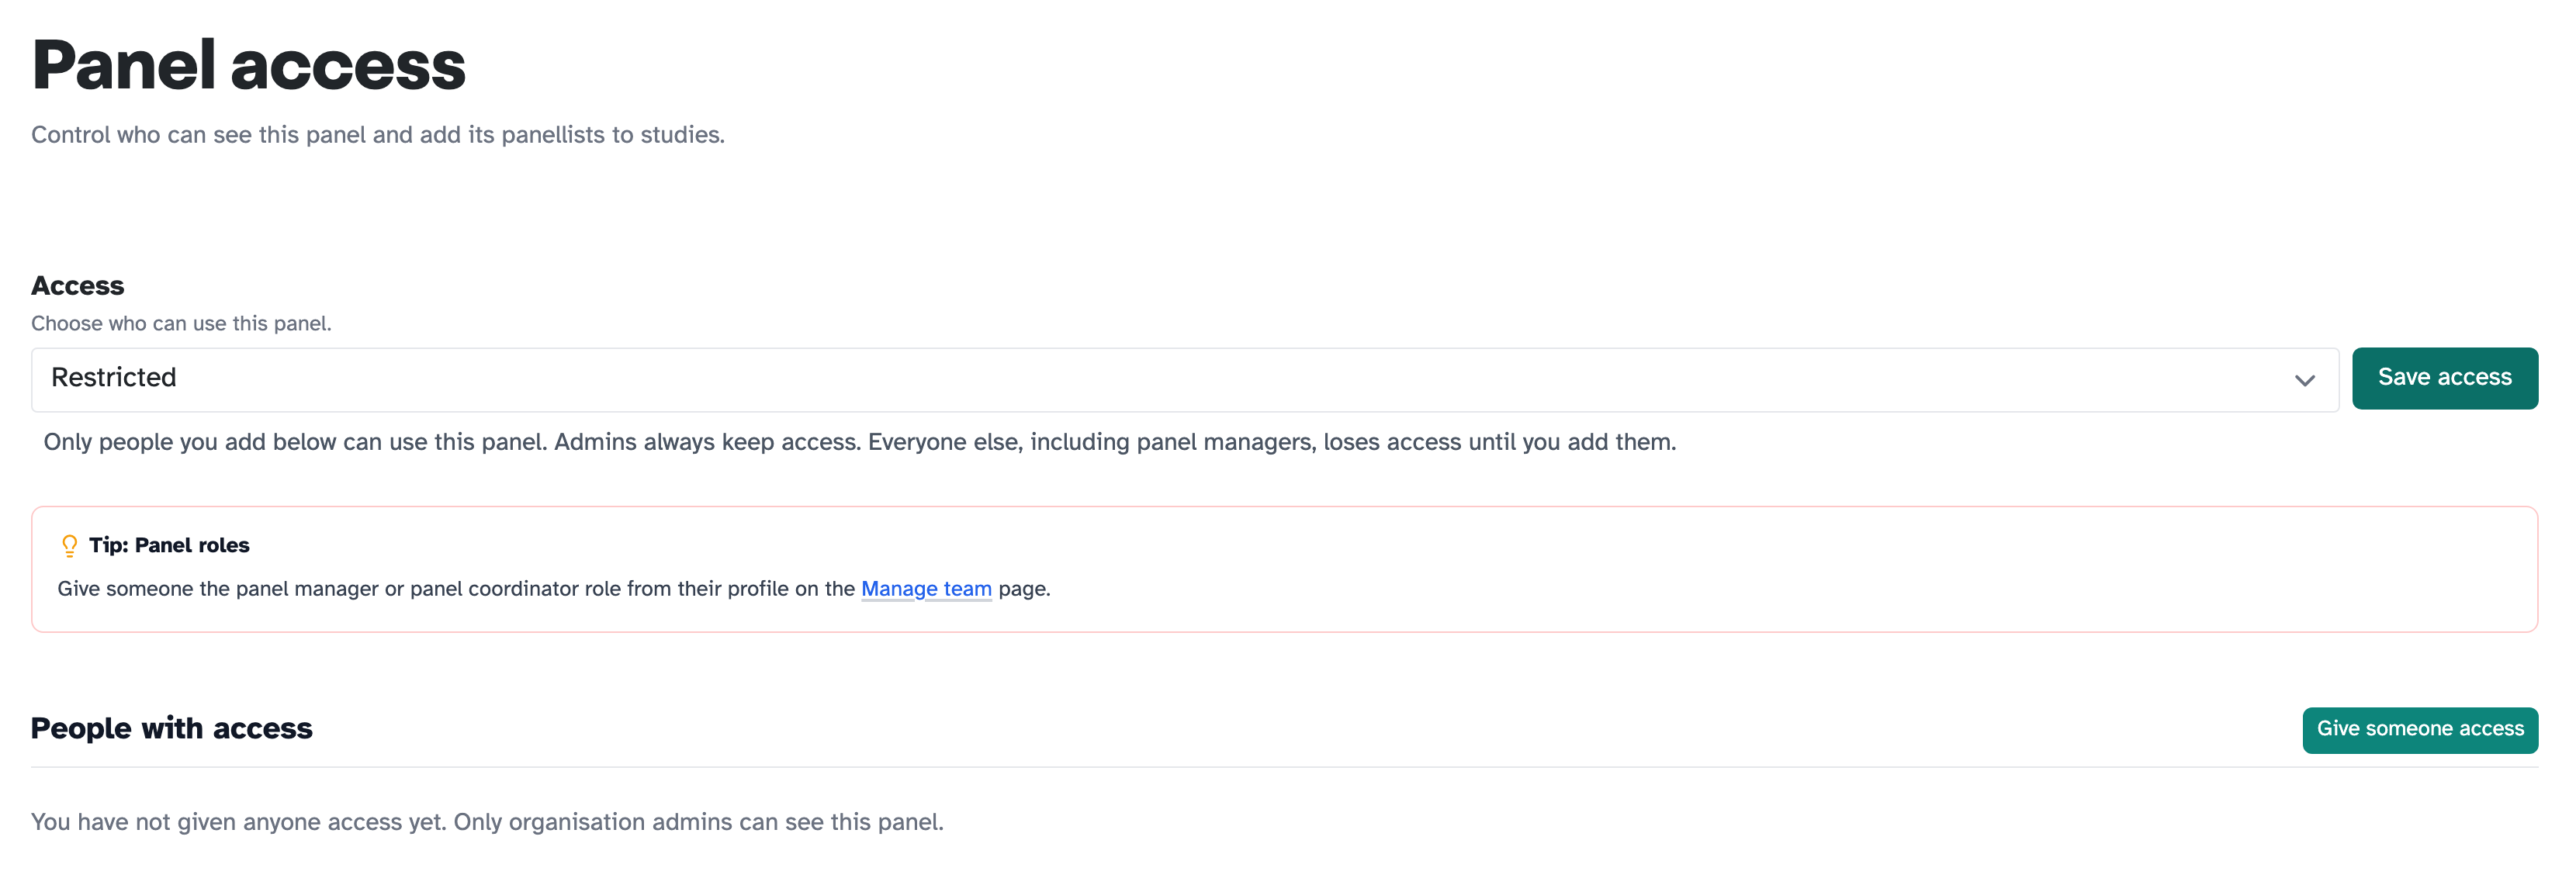Click the 'Choose who can use this panel' hint

(181, 323)
